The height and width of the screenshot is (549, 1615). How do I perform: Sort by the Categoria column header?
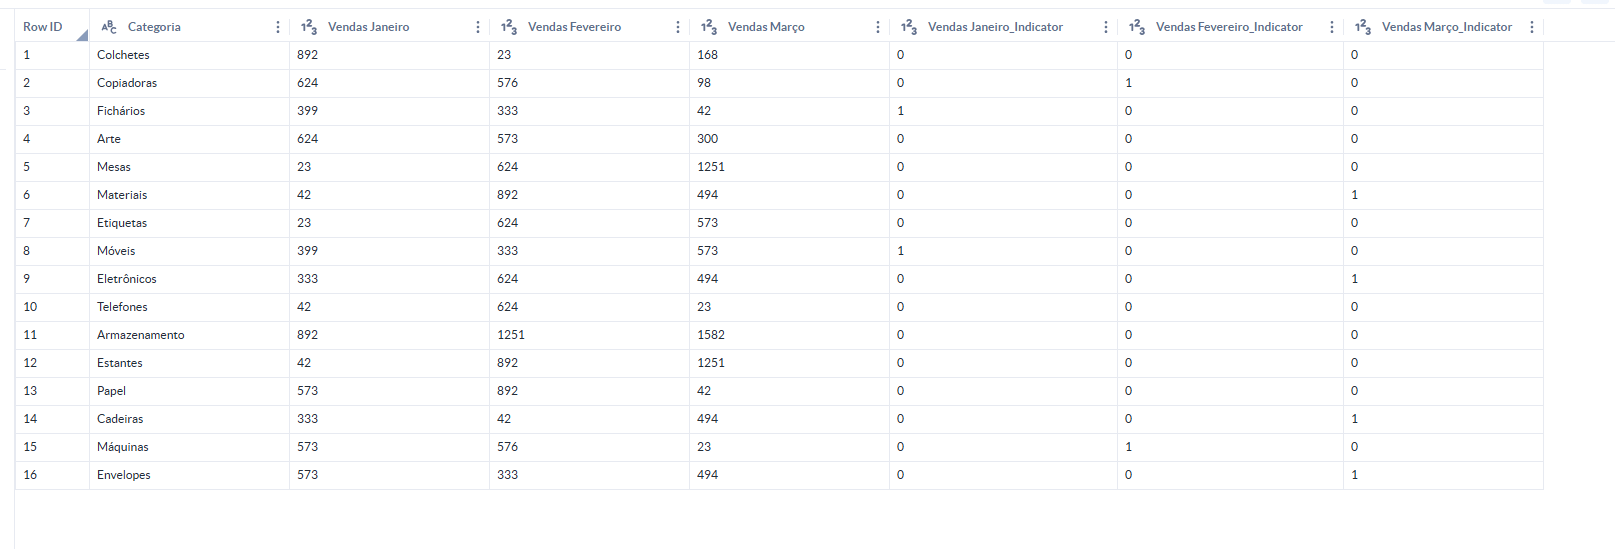point(154,27)
